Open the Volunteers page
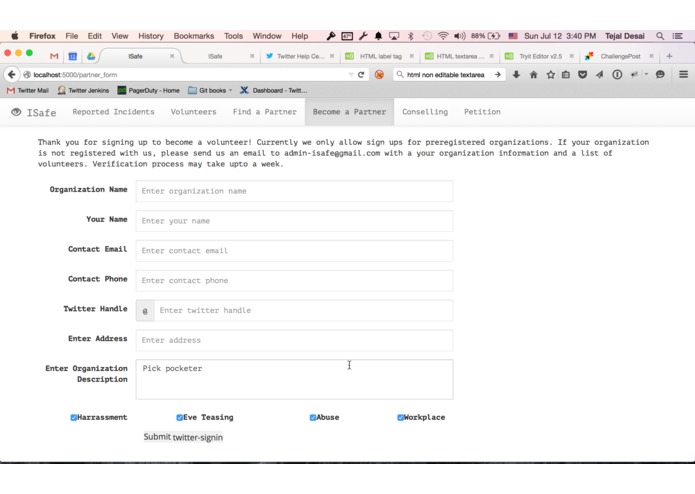This screenshot has height=494, width=695. point(193,112)
